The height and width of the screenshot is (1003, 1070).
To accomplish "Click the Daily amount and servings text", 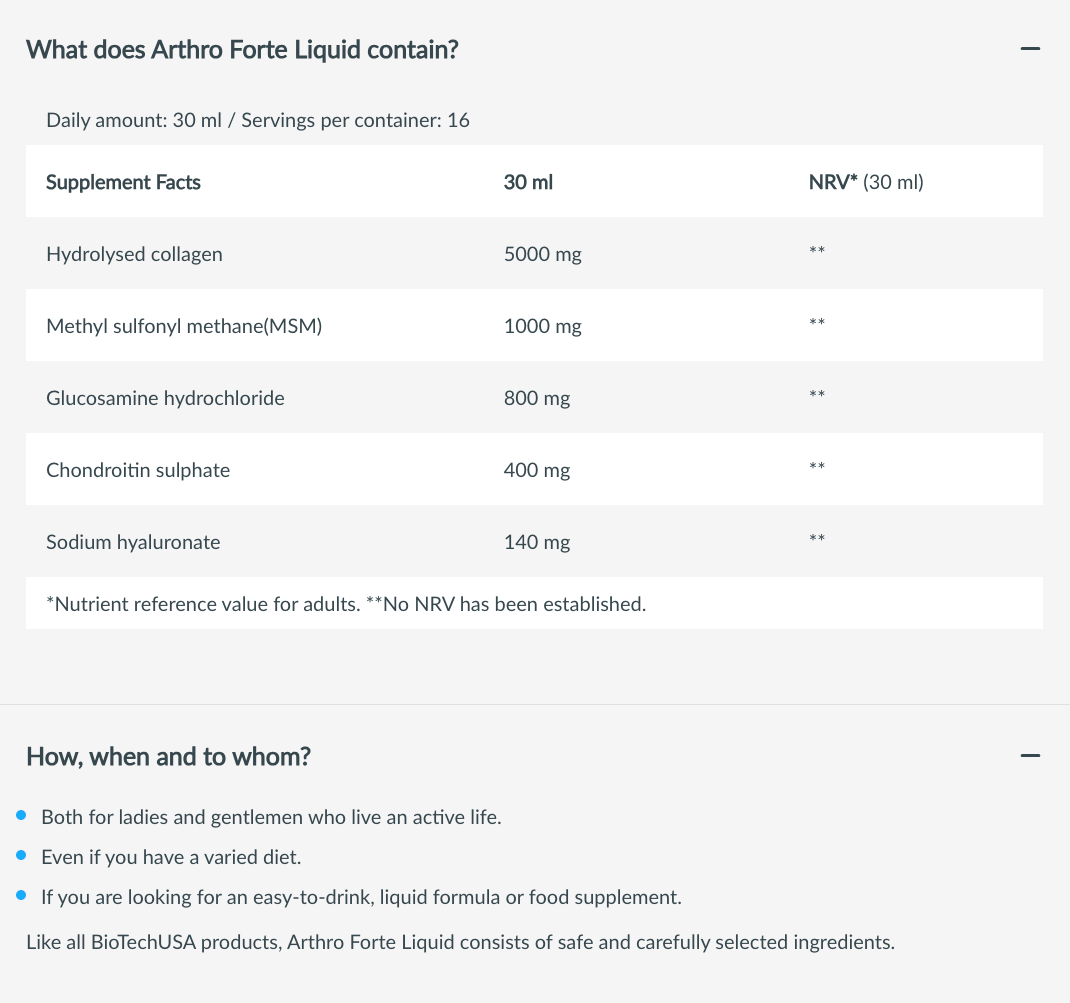I will pos(258,120).
